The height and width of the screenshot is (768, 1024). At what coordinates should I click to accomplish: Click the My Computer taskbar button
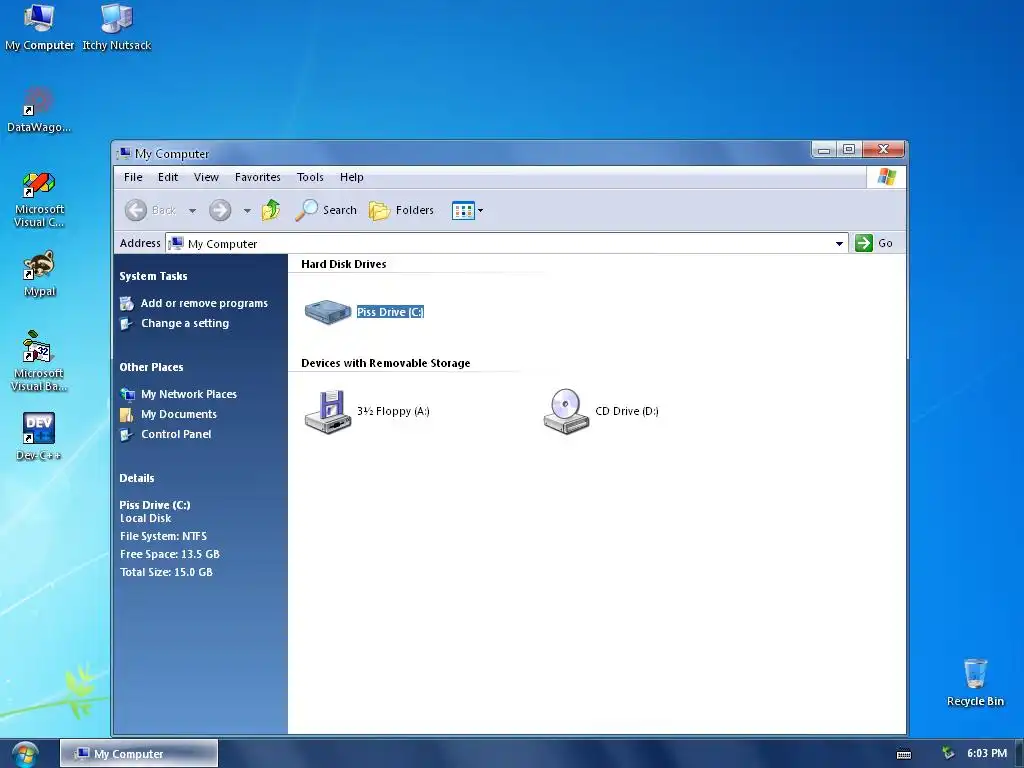[x=139, y=754]
